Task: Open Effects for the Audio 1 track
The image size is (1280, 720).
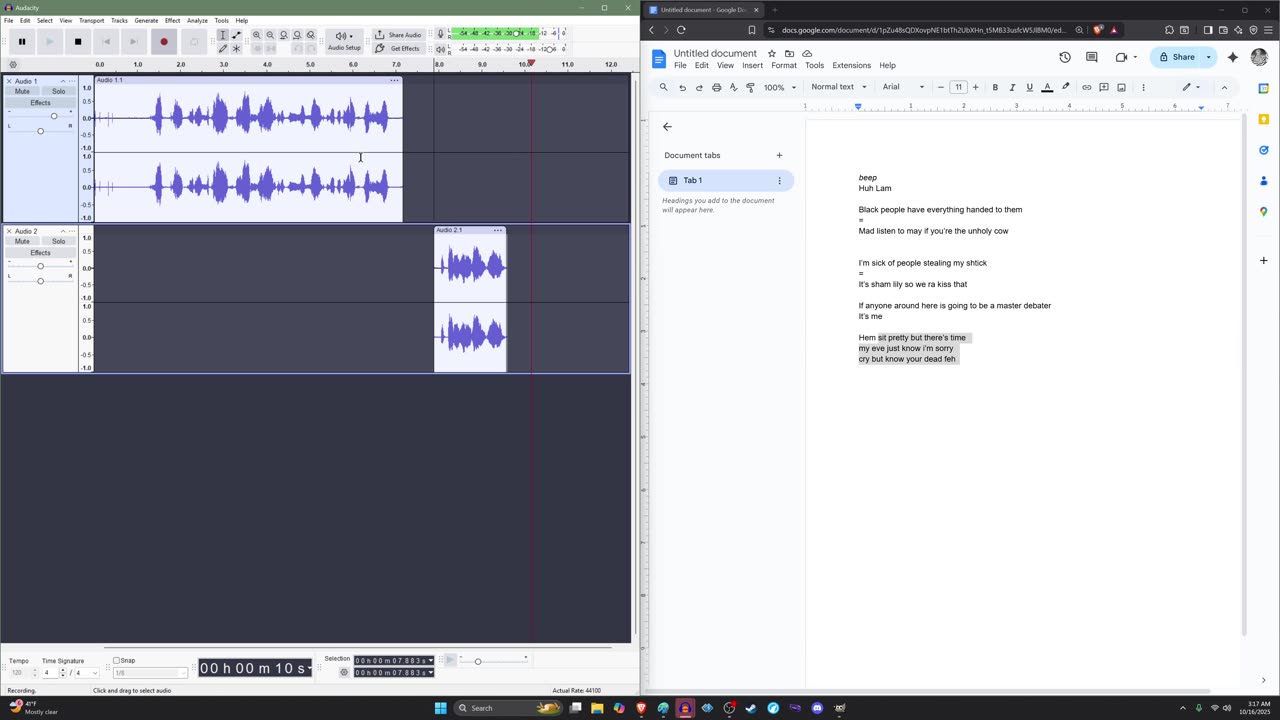Action: (40, 103)
